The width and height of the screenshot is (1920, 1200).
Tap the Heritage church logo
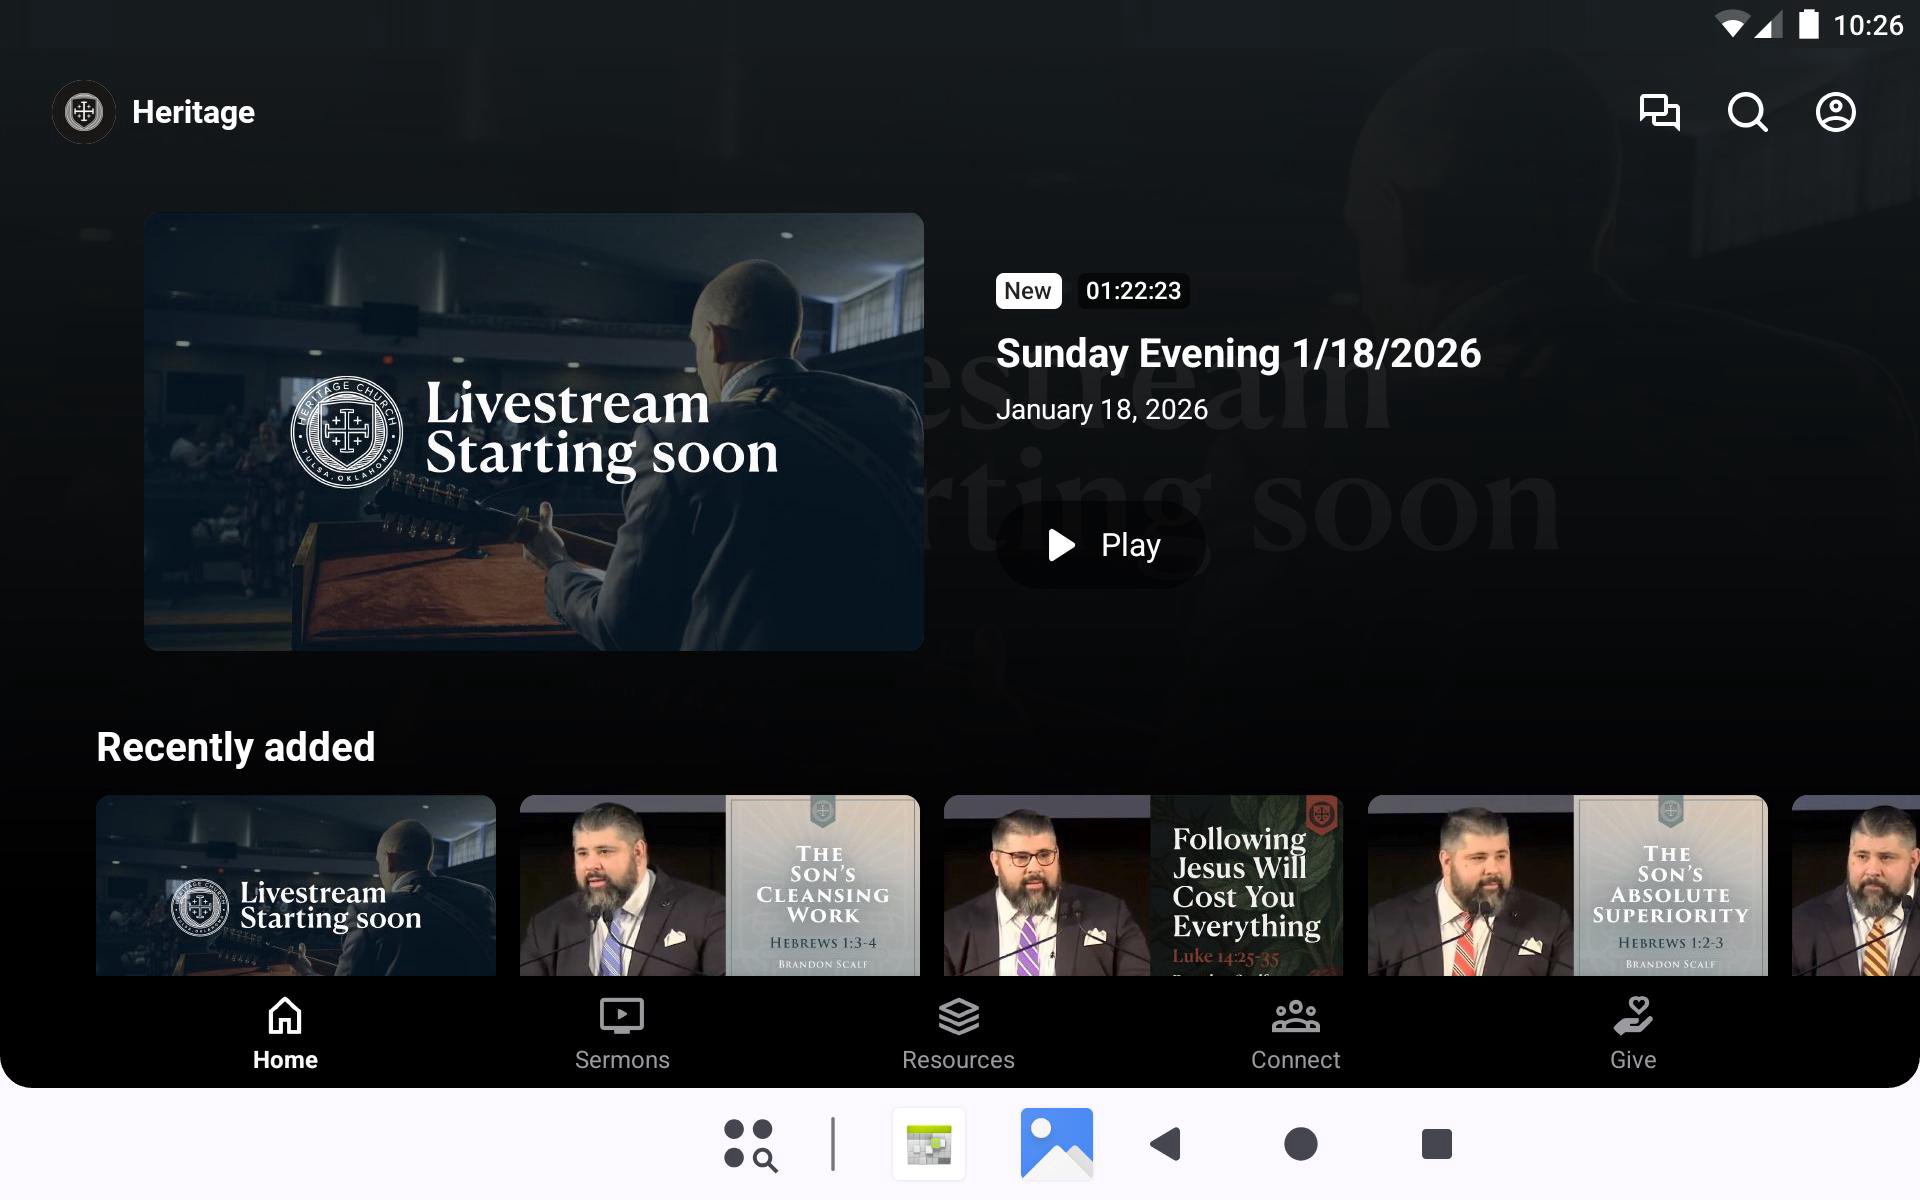[84, 112]
